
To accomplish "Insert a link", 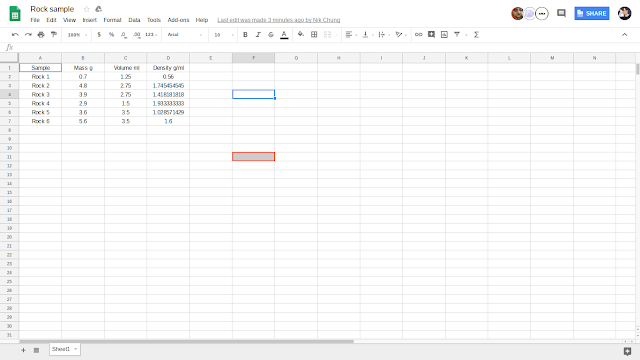I will (x=418, y=35).
